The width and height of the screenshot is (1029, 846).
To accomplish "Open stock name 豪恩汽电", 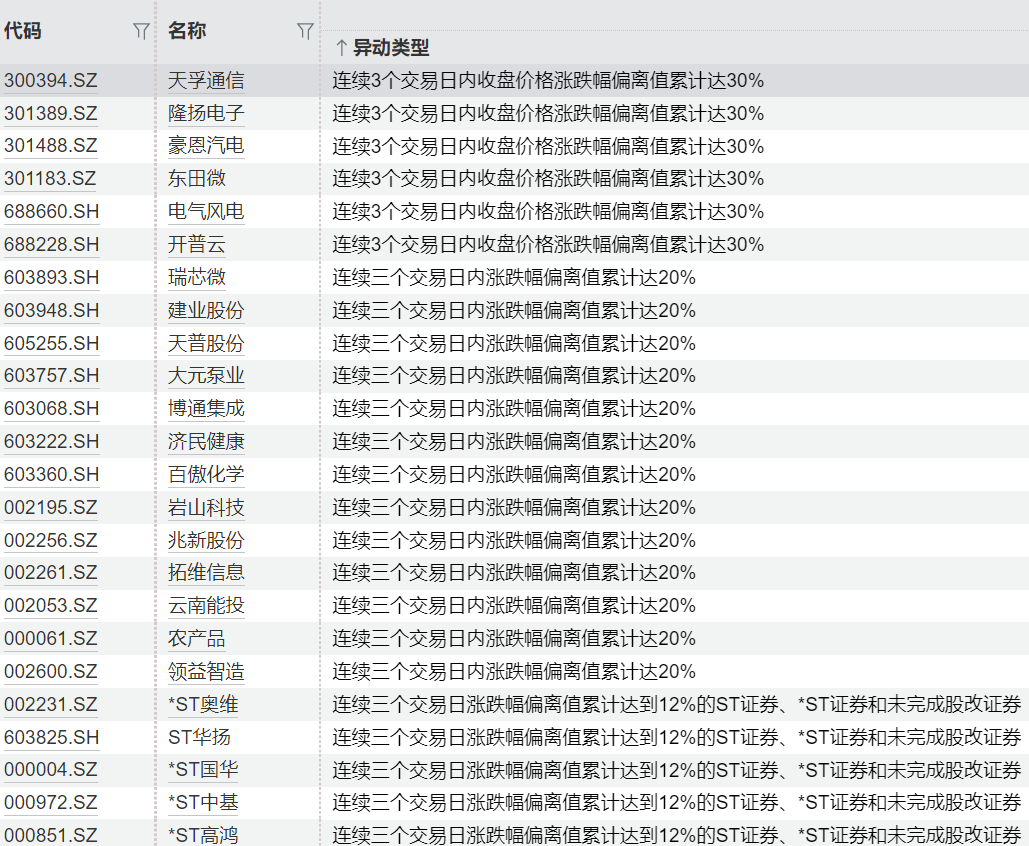I will click(x=206, y=146).
